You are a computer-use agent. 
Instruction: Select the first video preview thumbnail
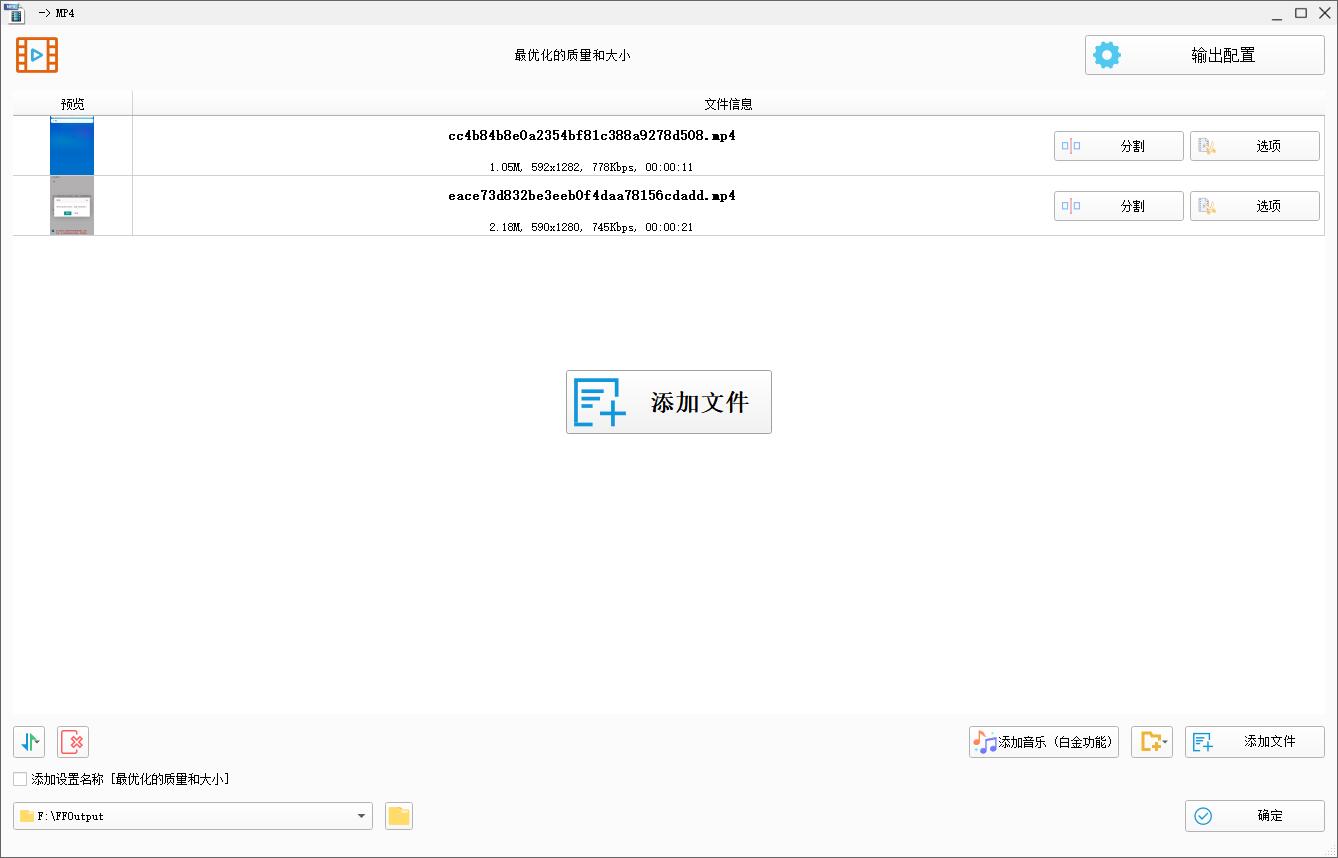pos(72,146)
